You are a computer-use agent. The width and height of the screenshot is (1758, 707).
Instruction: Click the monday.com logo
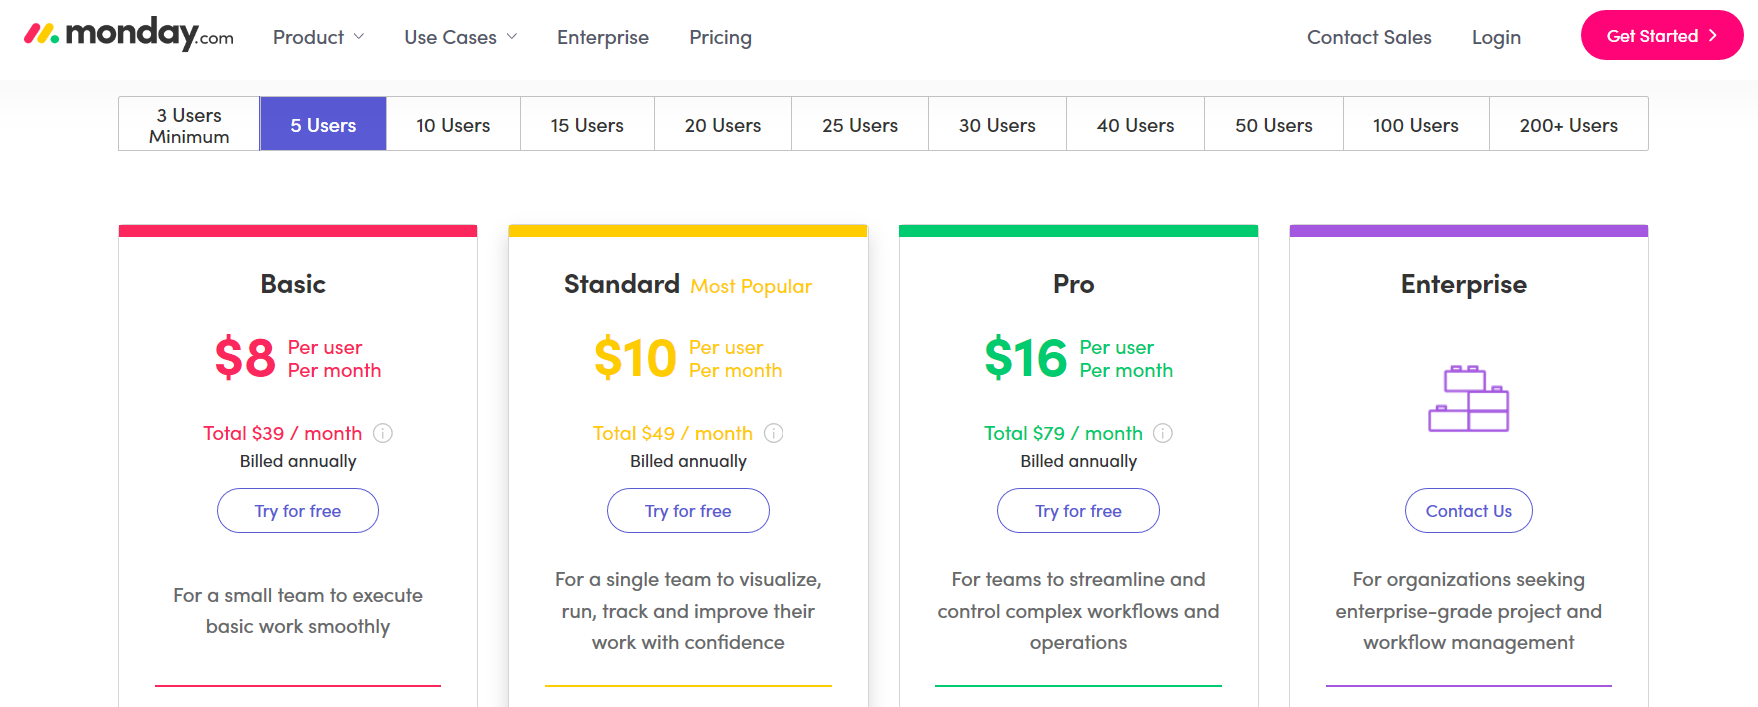[x=128, y=35]
